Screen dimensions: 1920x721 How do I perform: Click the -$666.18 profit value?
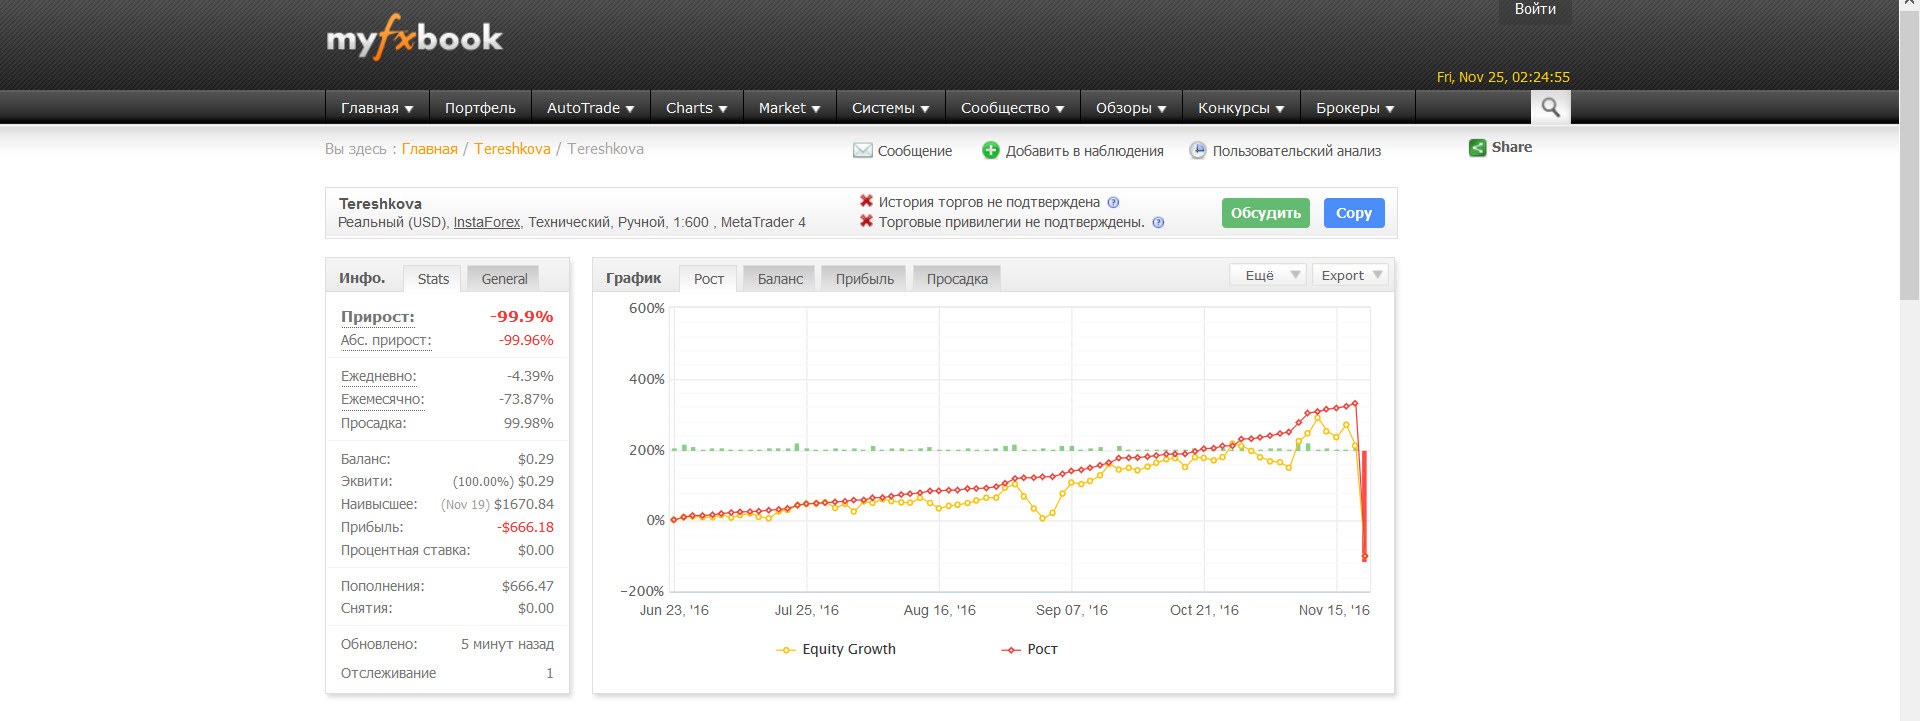(x=525, y=527)
